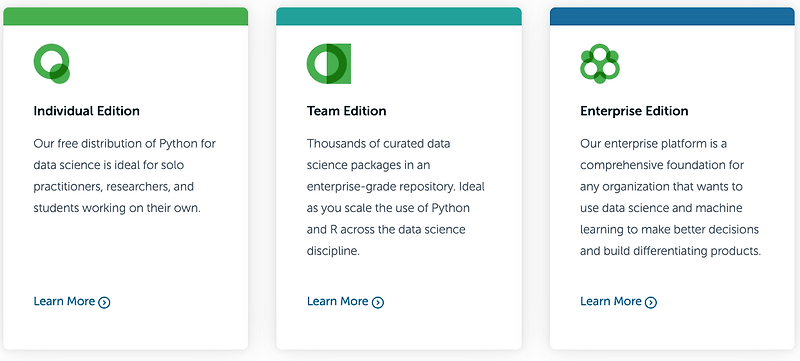
Task: Click the Enterprise Edition clustered circles logo
Action: pyautogui.click(x=599, y=64)
